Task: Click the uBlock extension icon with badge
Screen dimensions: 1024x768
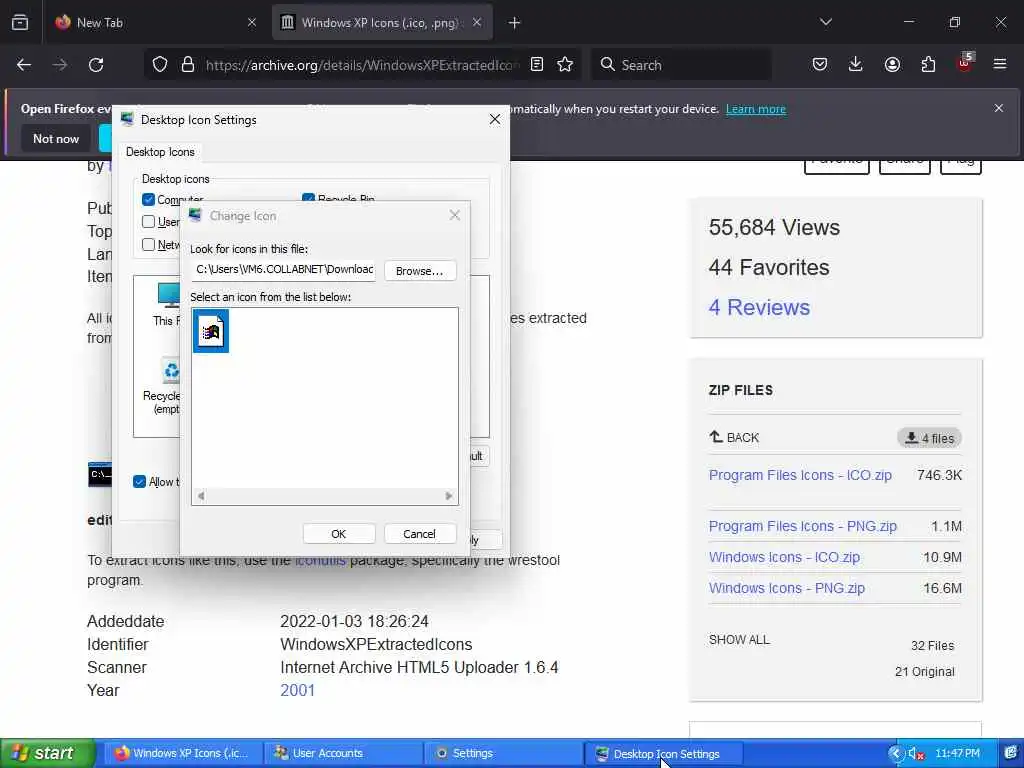Action: (965, 63)
